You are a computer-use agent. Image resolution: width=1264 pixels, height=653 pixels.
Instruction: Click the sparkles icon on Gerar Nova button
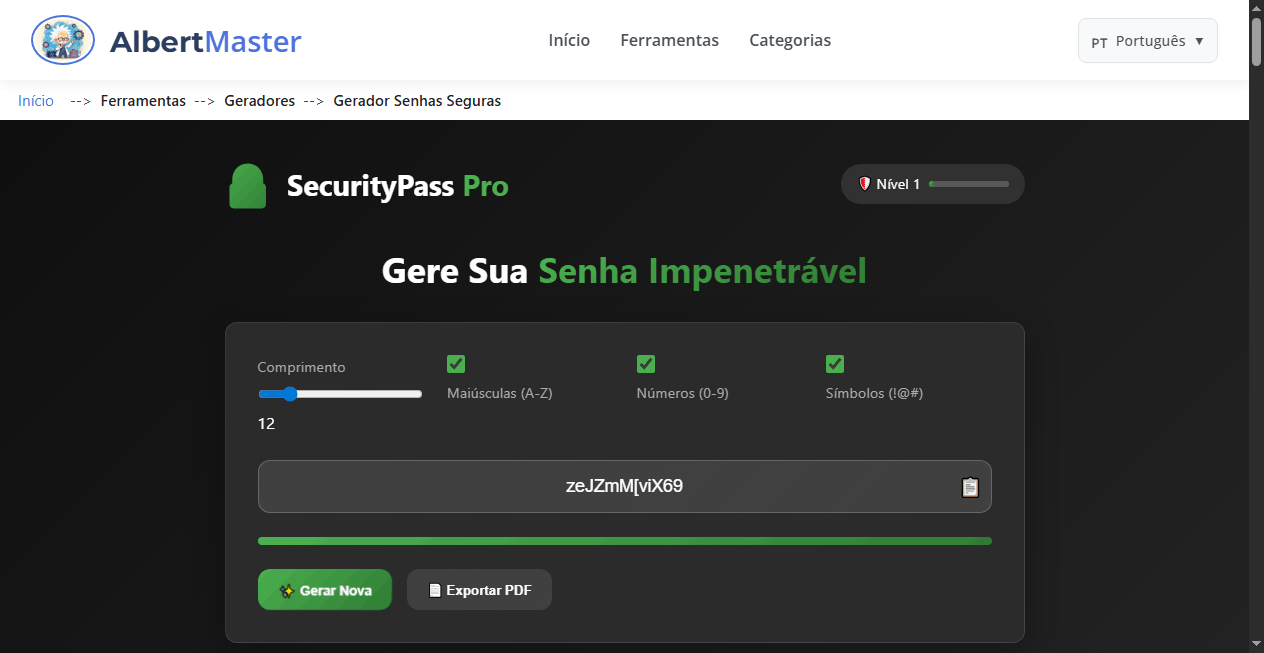click(x=288, y=589)
